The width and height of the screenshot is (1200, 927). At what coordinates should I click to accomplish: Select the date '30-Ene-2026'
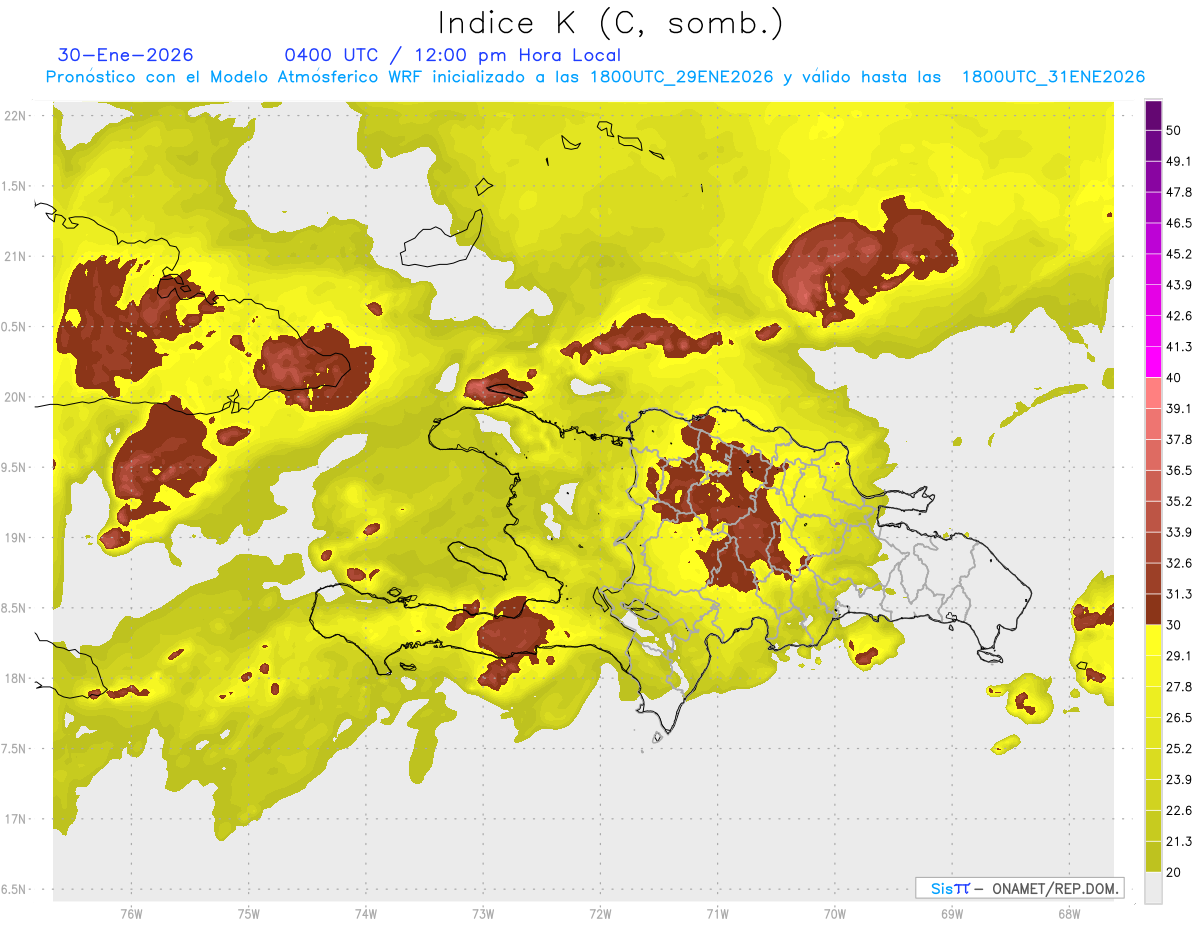coord(126,56)
